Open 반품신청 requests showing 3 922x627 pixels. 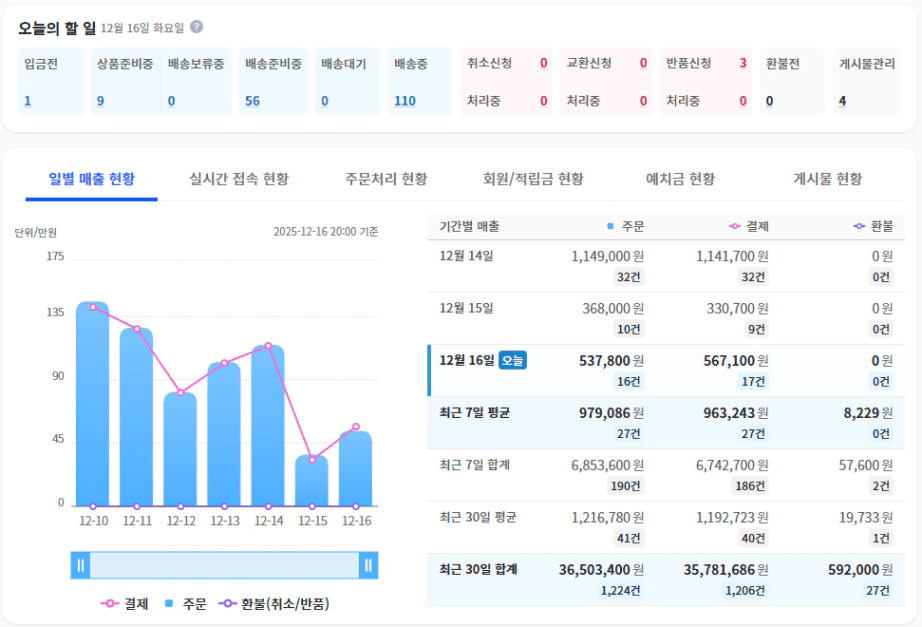point(743,64)
